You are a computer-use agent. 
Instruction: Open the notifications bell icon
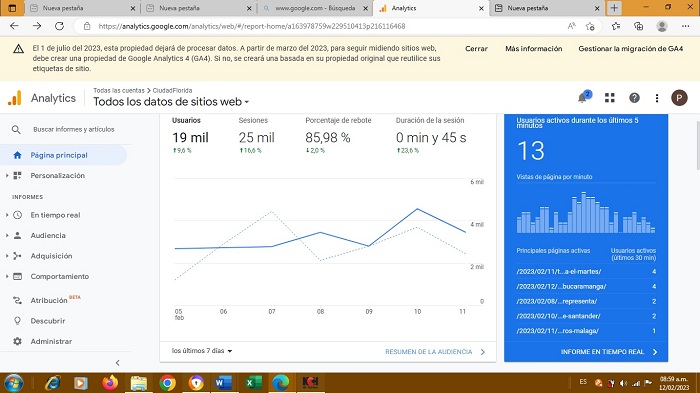[x=583, y=97]
